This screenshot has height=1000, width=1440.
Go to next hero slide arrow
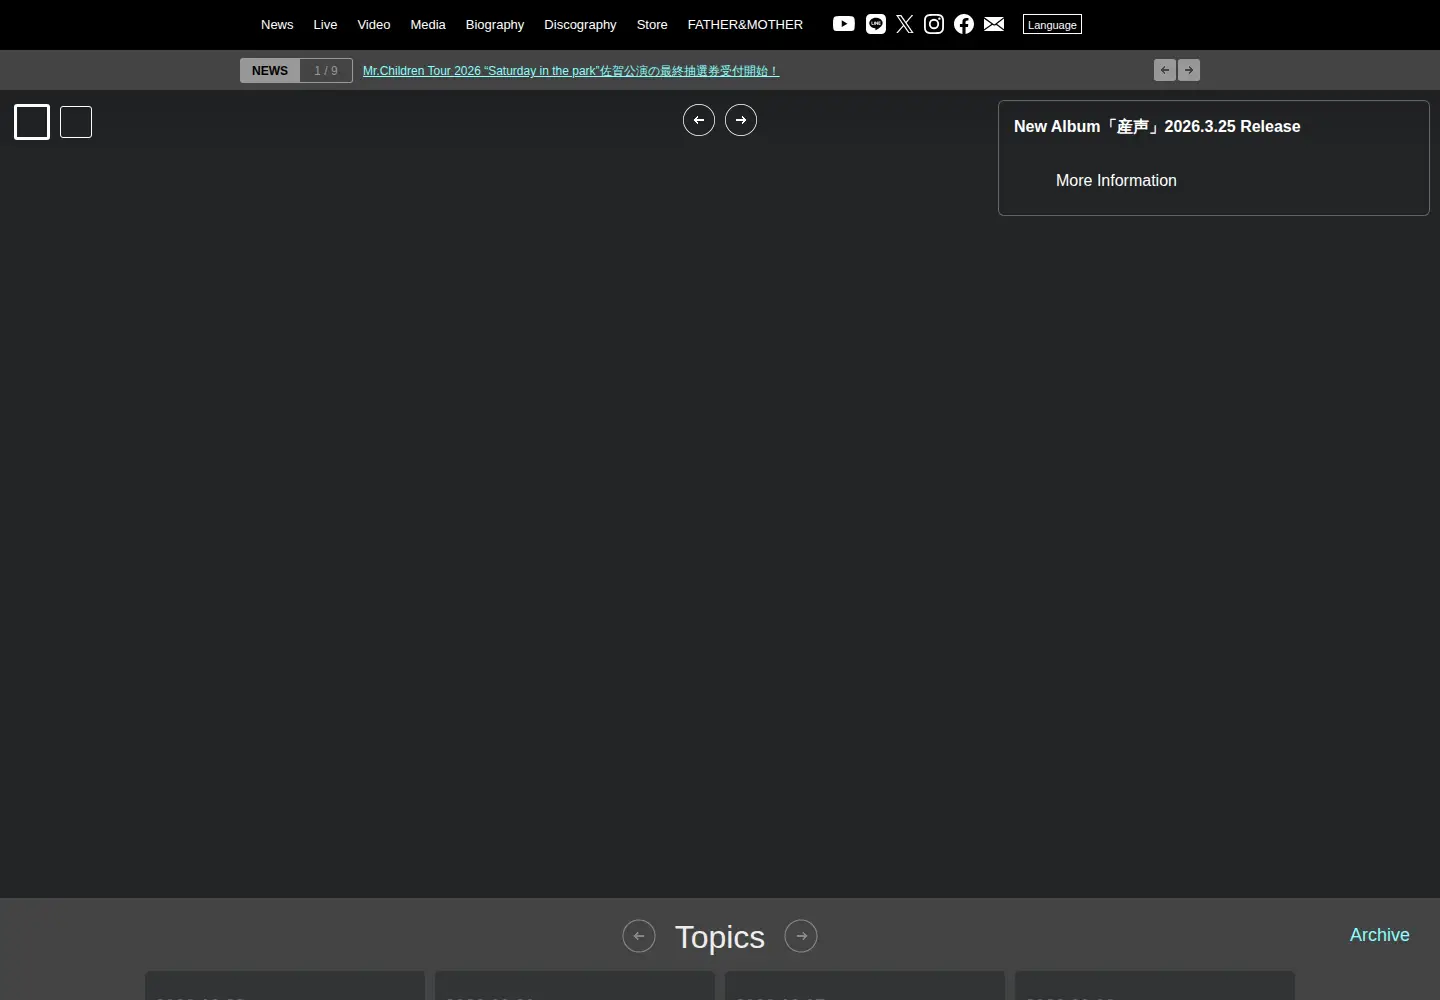(741, 120)
